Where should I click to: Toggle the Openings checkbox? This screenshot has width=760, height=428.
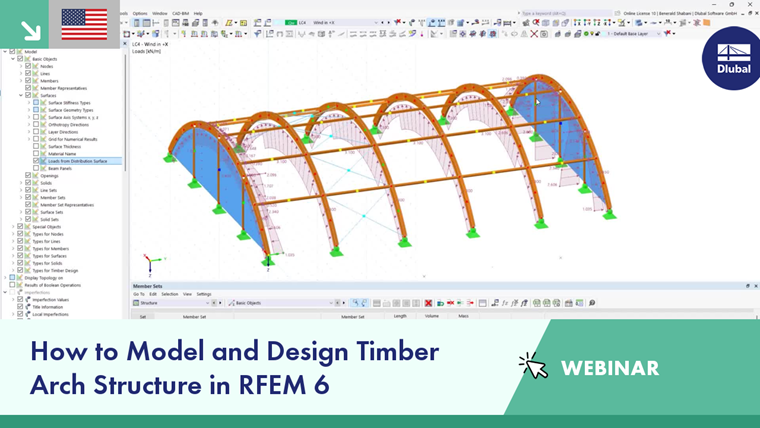click(x=28, y=175)
